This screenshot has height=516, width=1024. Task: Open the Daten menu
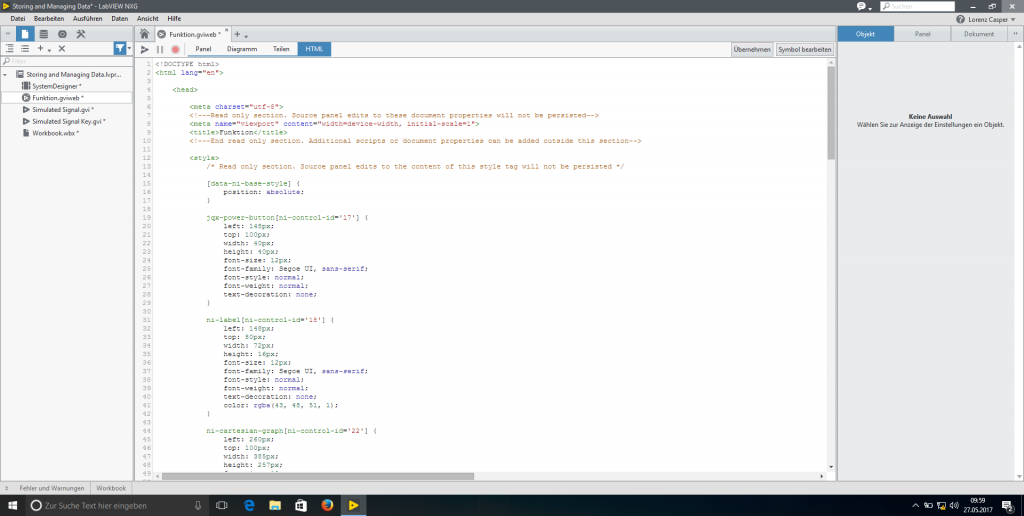click(x=120, y=19)
